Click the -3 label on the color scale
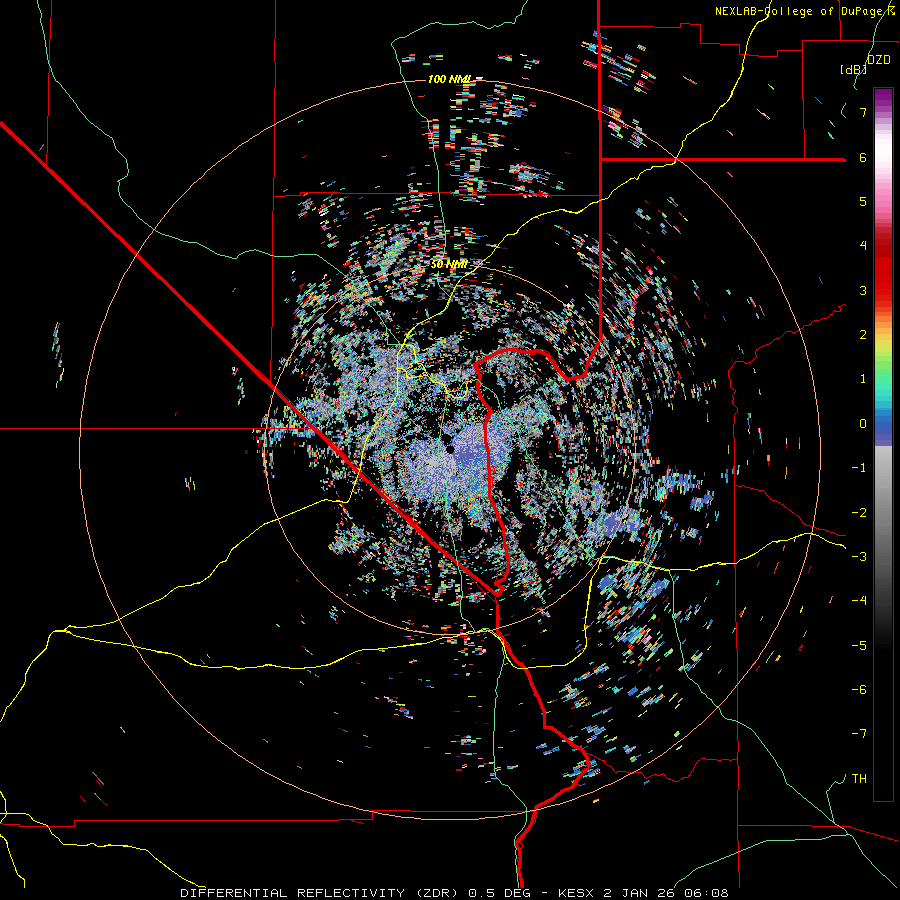 click(x=859, y=557)
